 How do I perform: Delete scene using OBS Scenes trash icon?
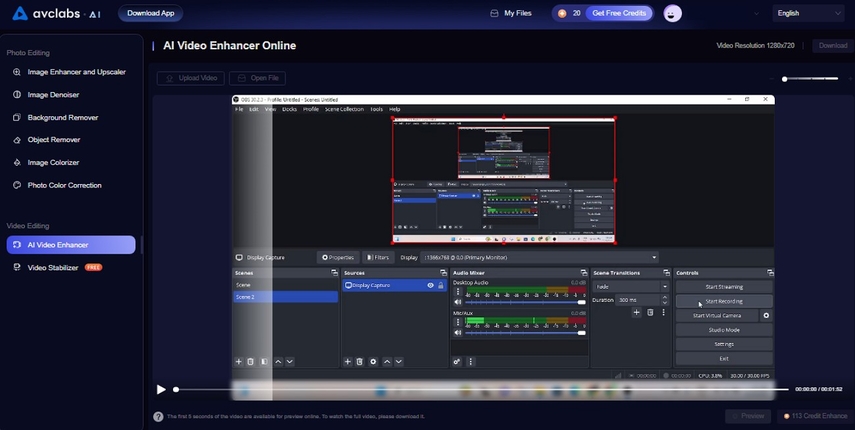250,361
